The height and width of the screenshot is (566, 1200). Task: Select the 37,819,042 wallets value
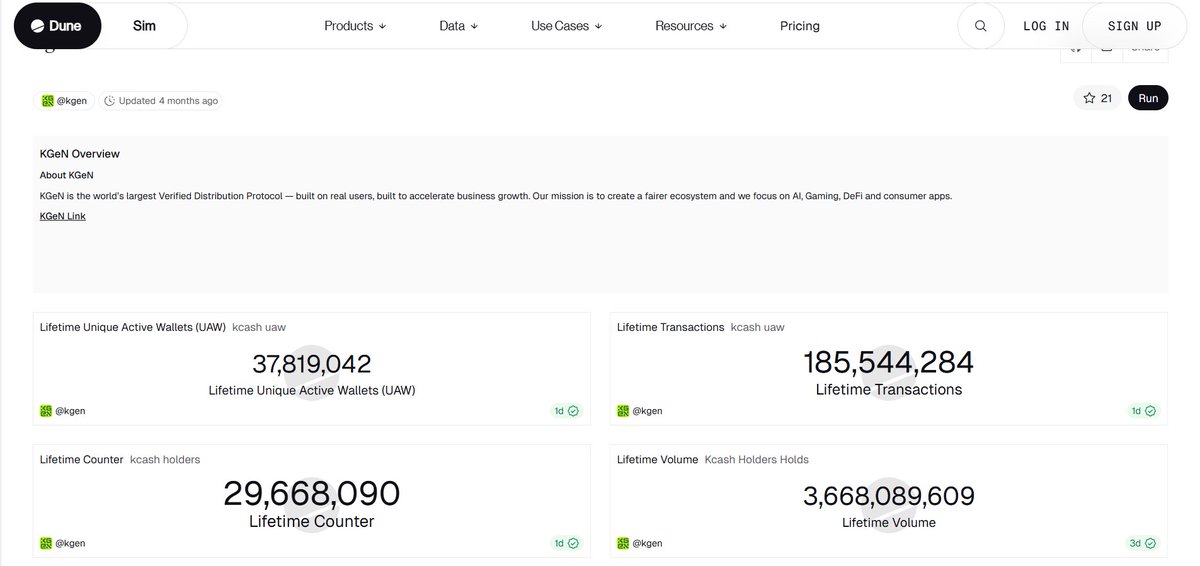(x=312, y=364)
